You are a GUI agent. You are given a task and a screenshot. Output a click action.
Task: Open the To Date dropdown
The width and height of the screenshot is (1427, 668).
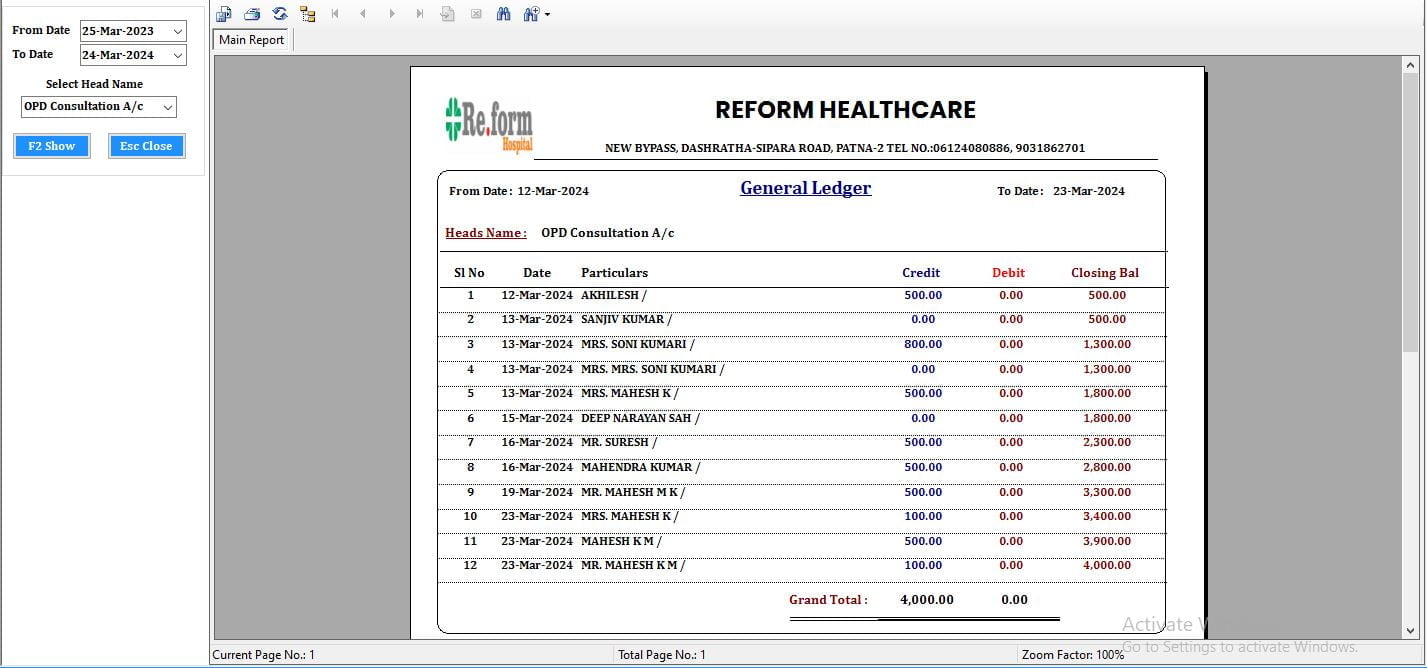(x=179, y=55)
